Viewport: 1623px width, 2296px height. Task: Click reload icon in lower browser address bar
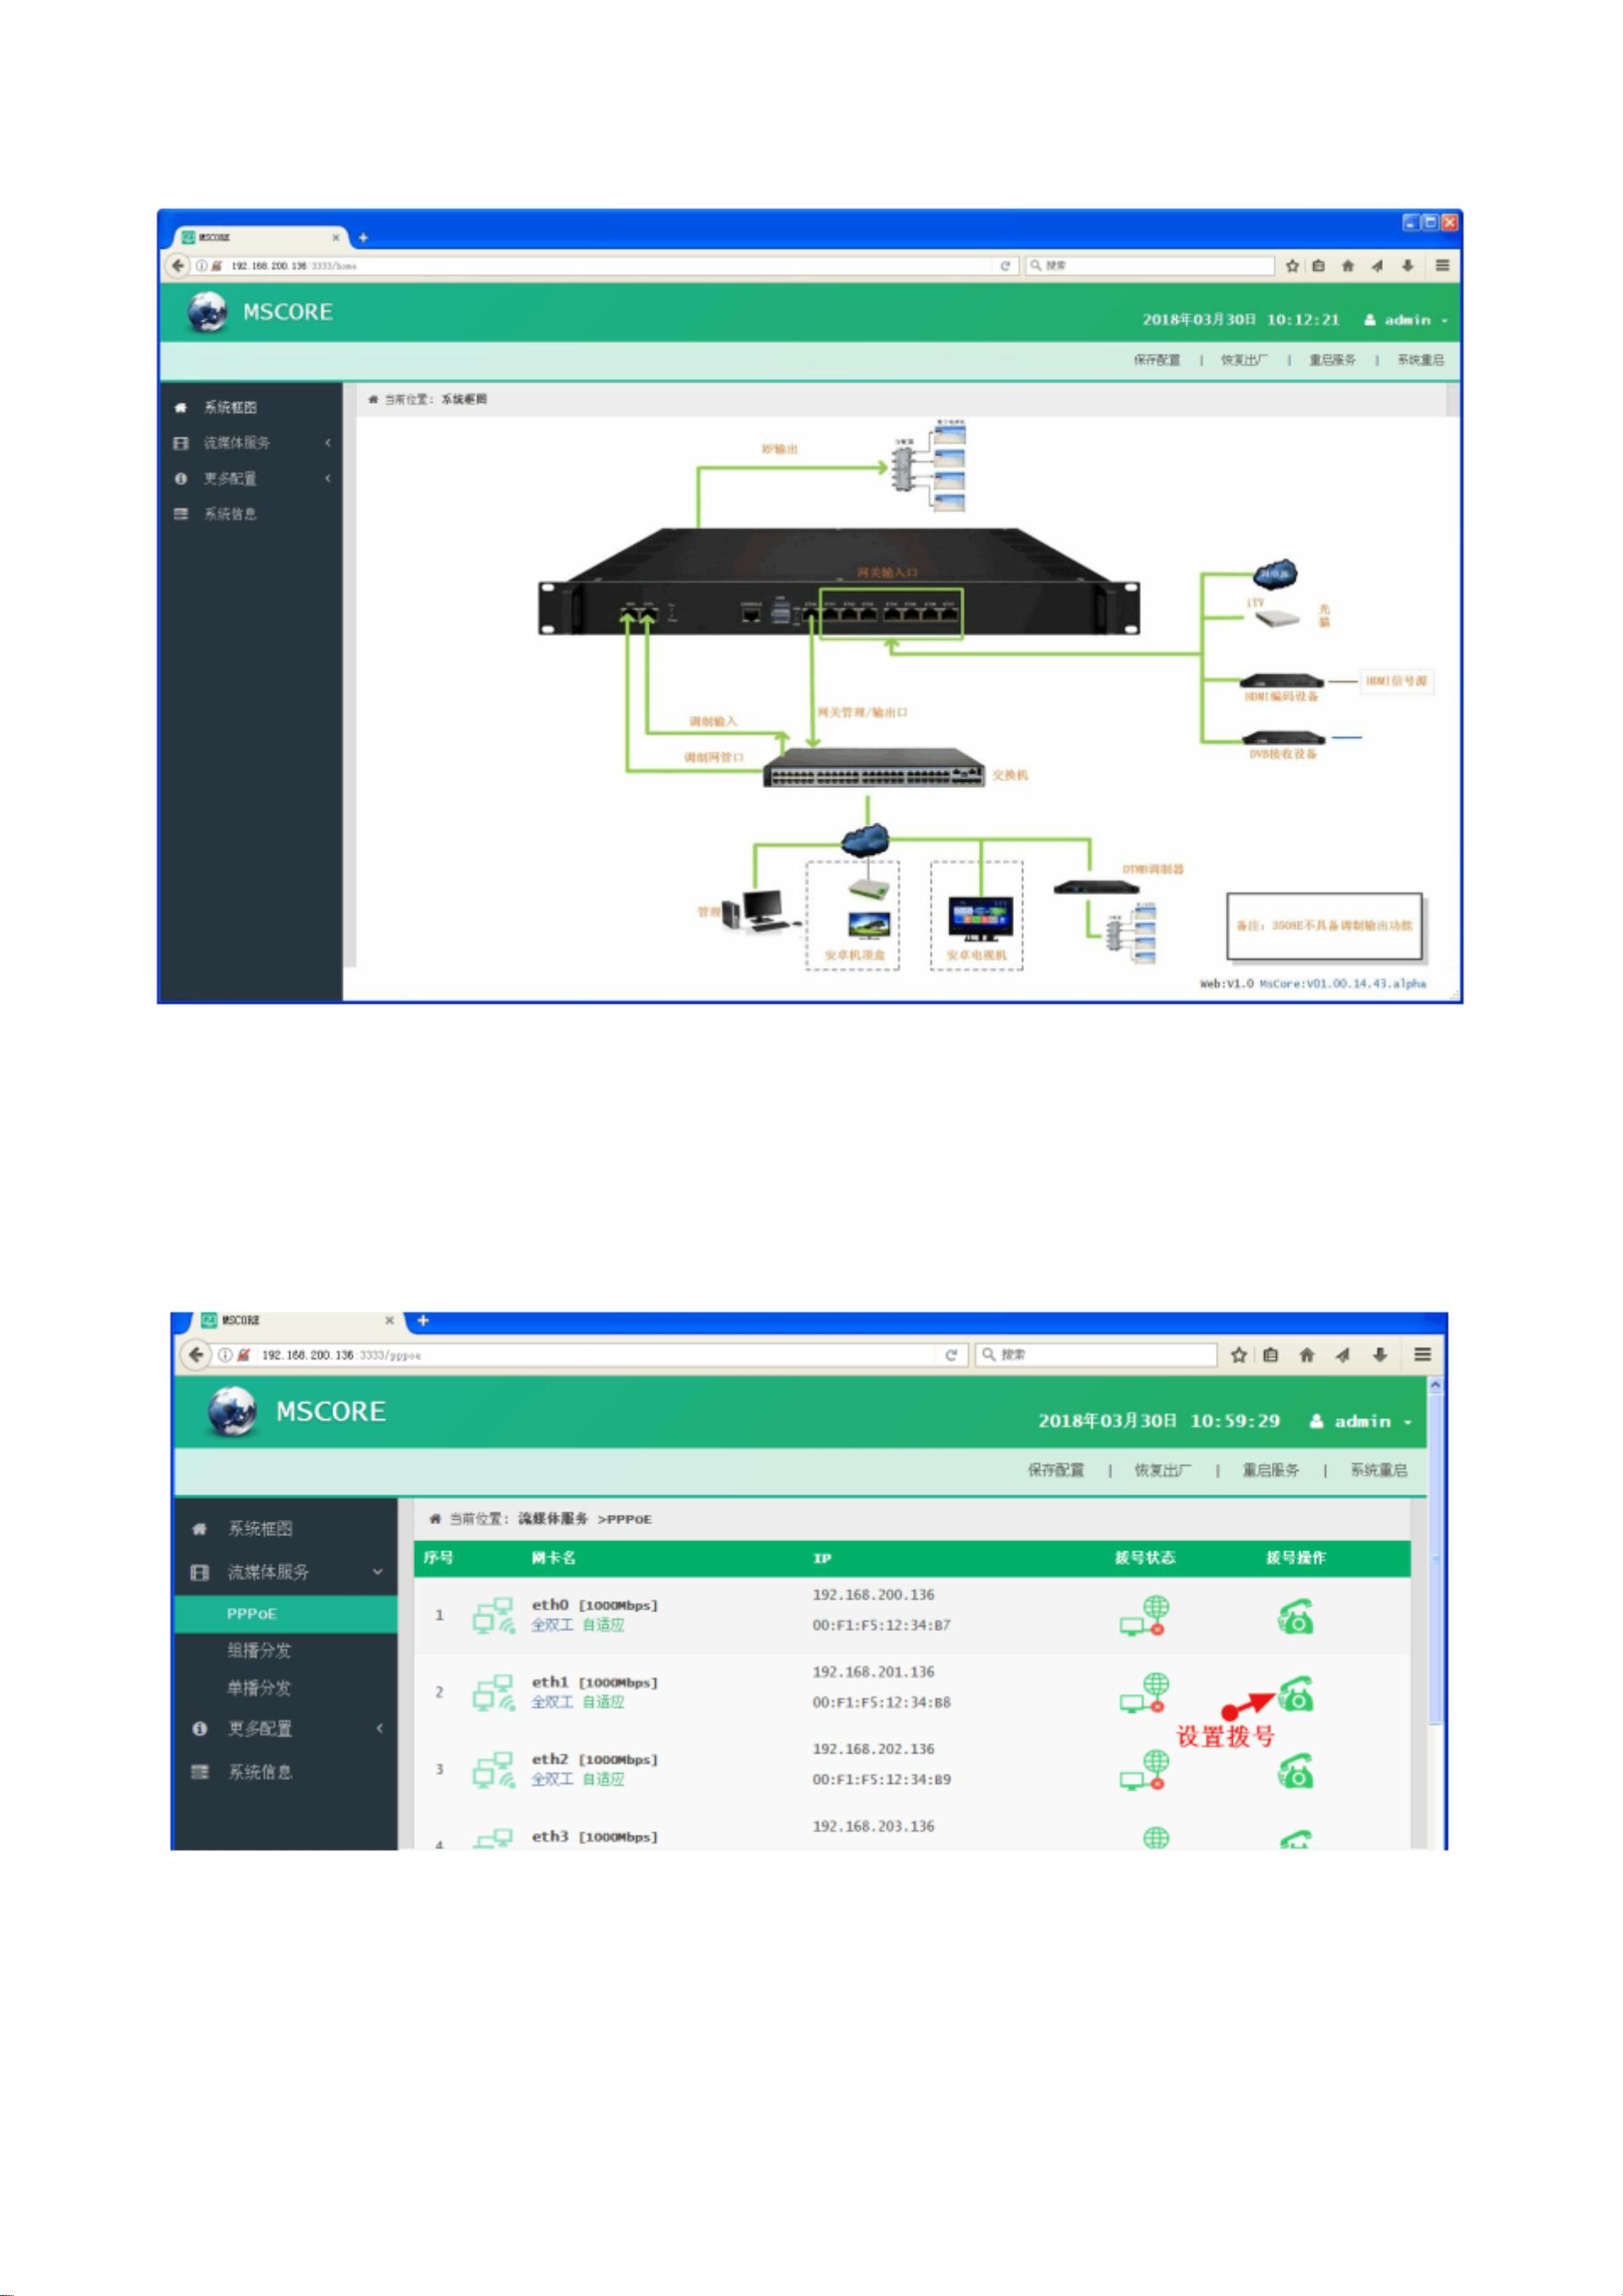pyautogui.click(x=951, y=1355)
